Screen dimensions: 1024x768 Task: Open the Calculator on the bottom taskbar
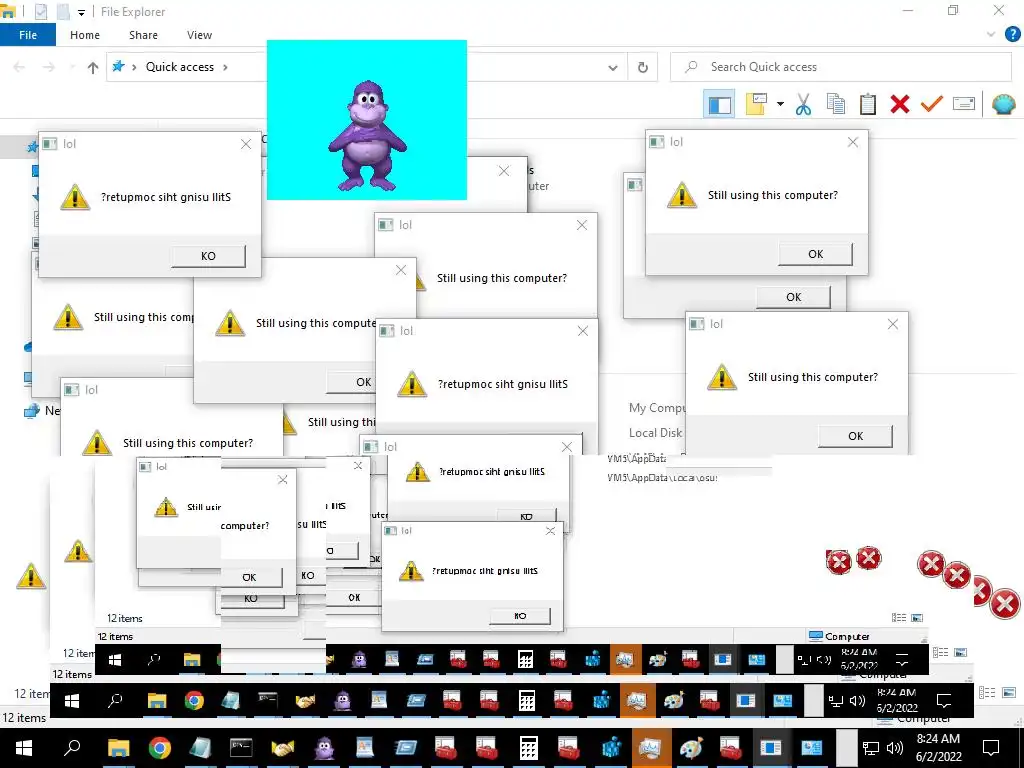click(x=528, y=748)
